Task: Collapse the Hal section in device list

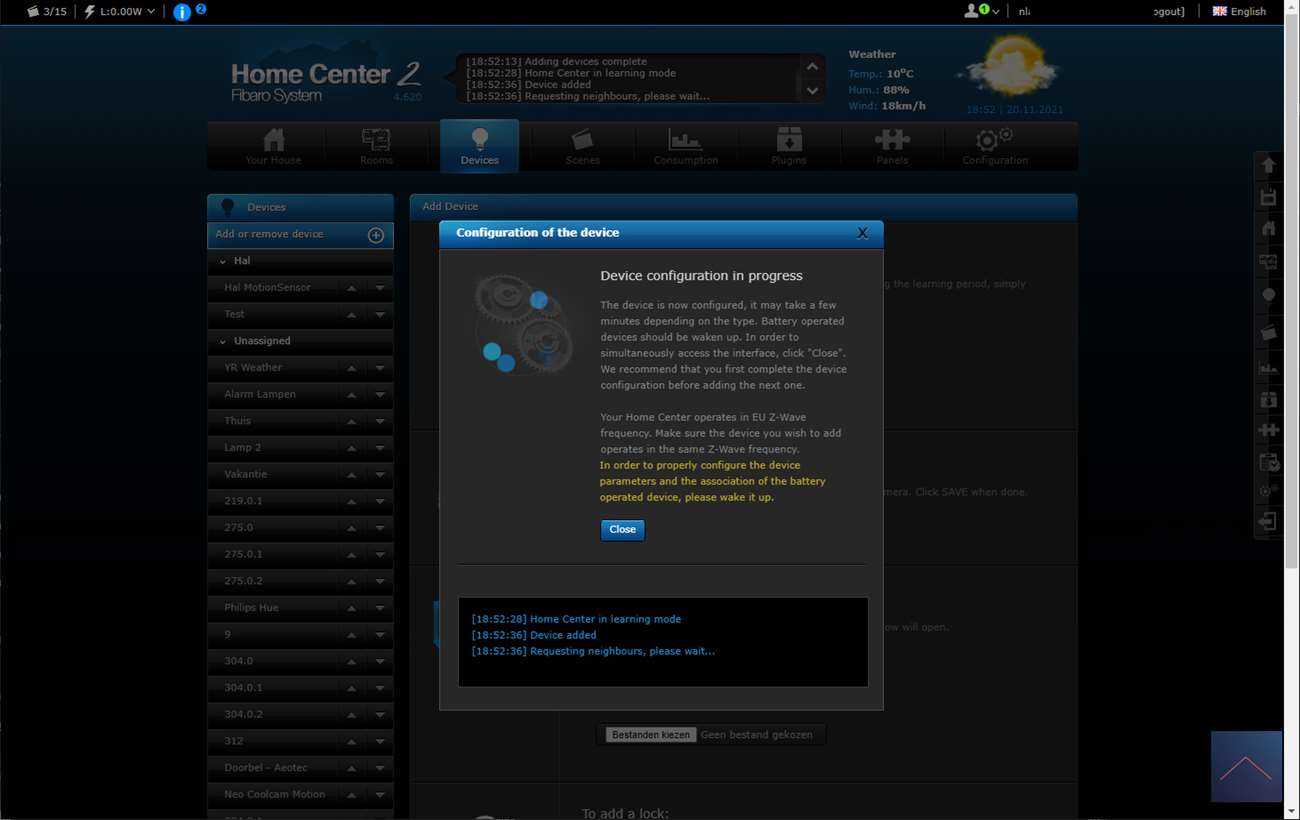Action: click(x=223, y=261)
